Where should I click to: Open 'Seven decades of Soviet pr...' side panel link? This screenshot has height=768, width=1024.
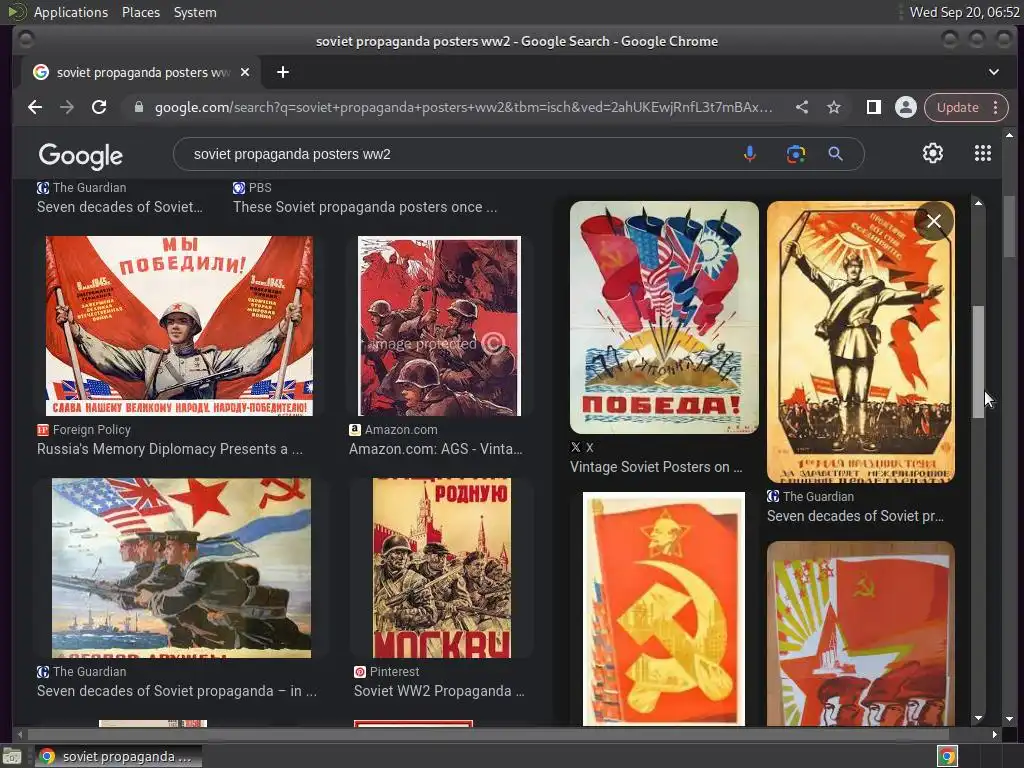click(855, 516)
